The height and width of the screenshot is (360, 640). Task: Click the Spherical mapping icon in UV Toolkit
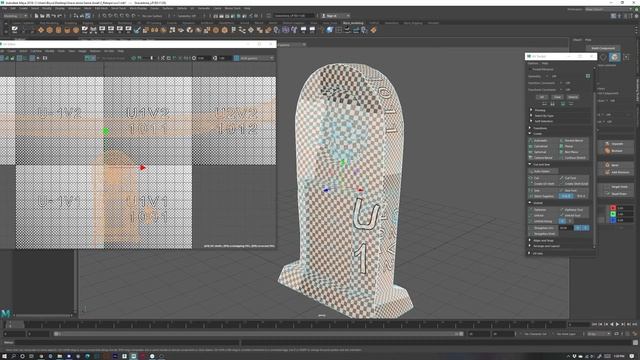pyautogui.click(x=531, y=152)
